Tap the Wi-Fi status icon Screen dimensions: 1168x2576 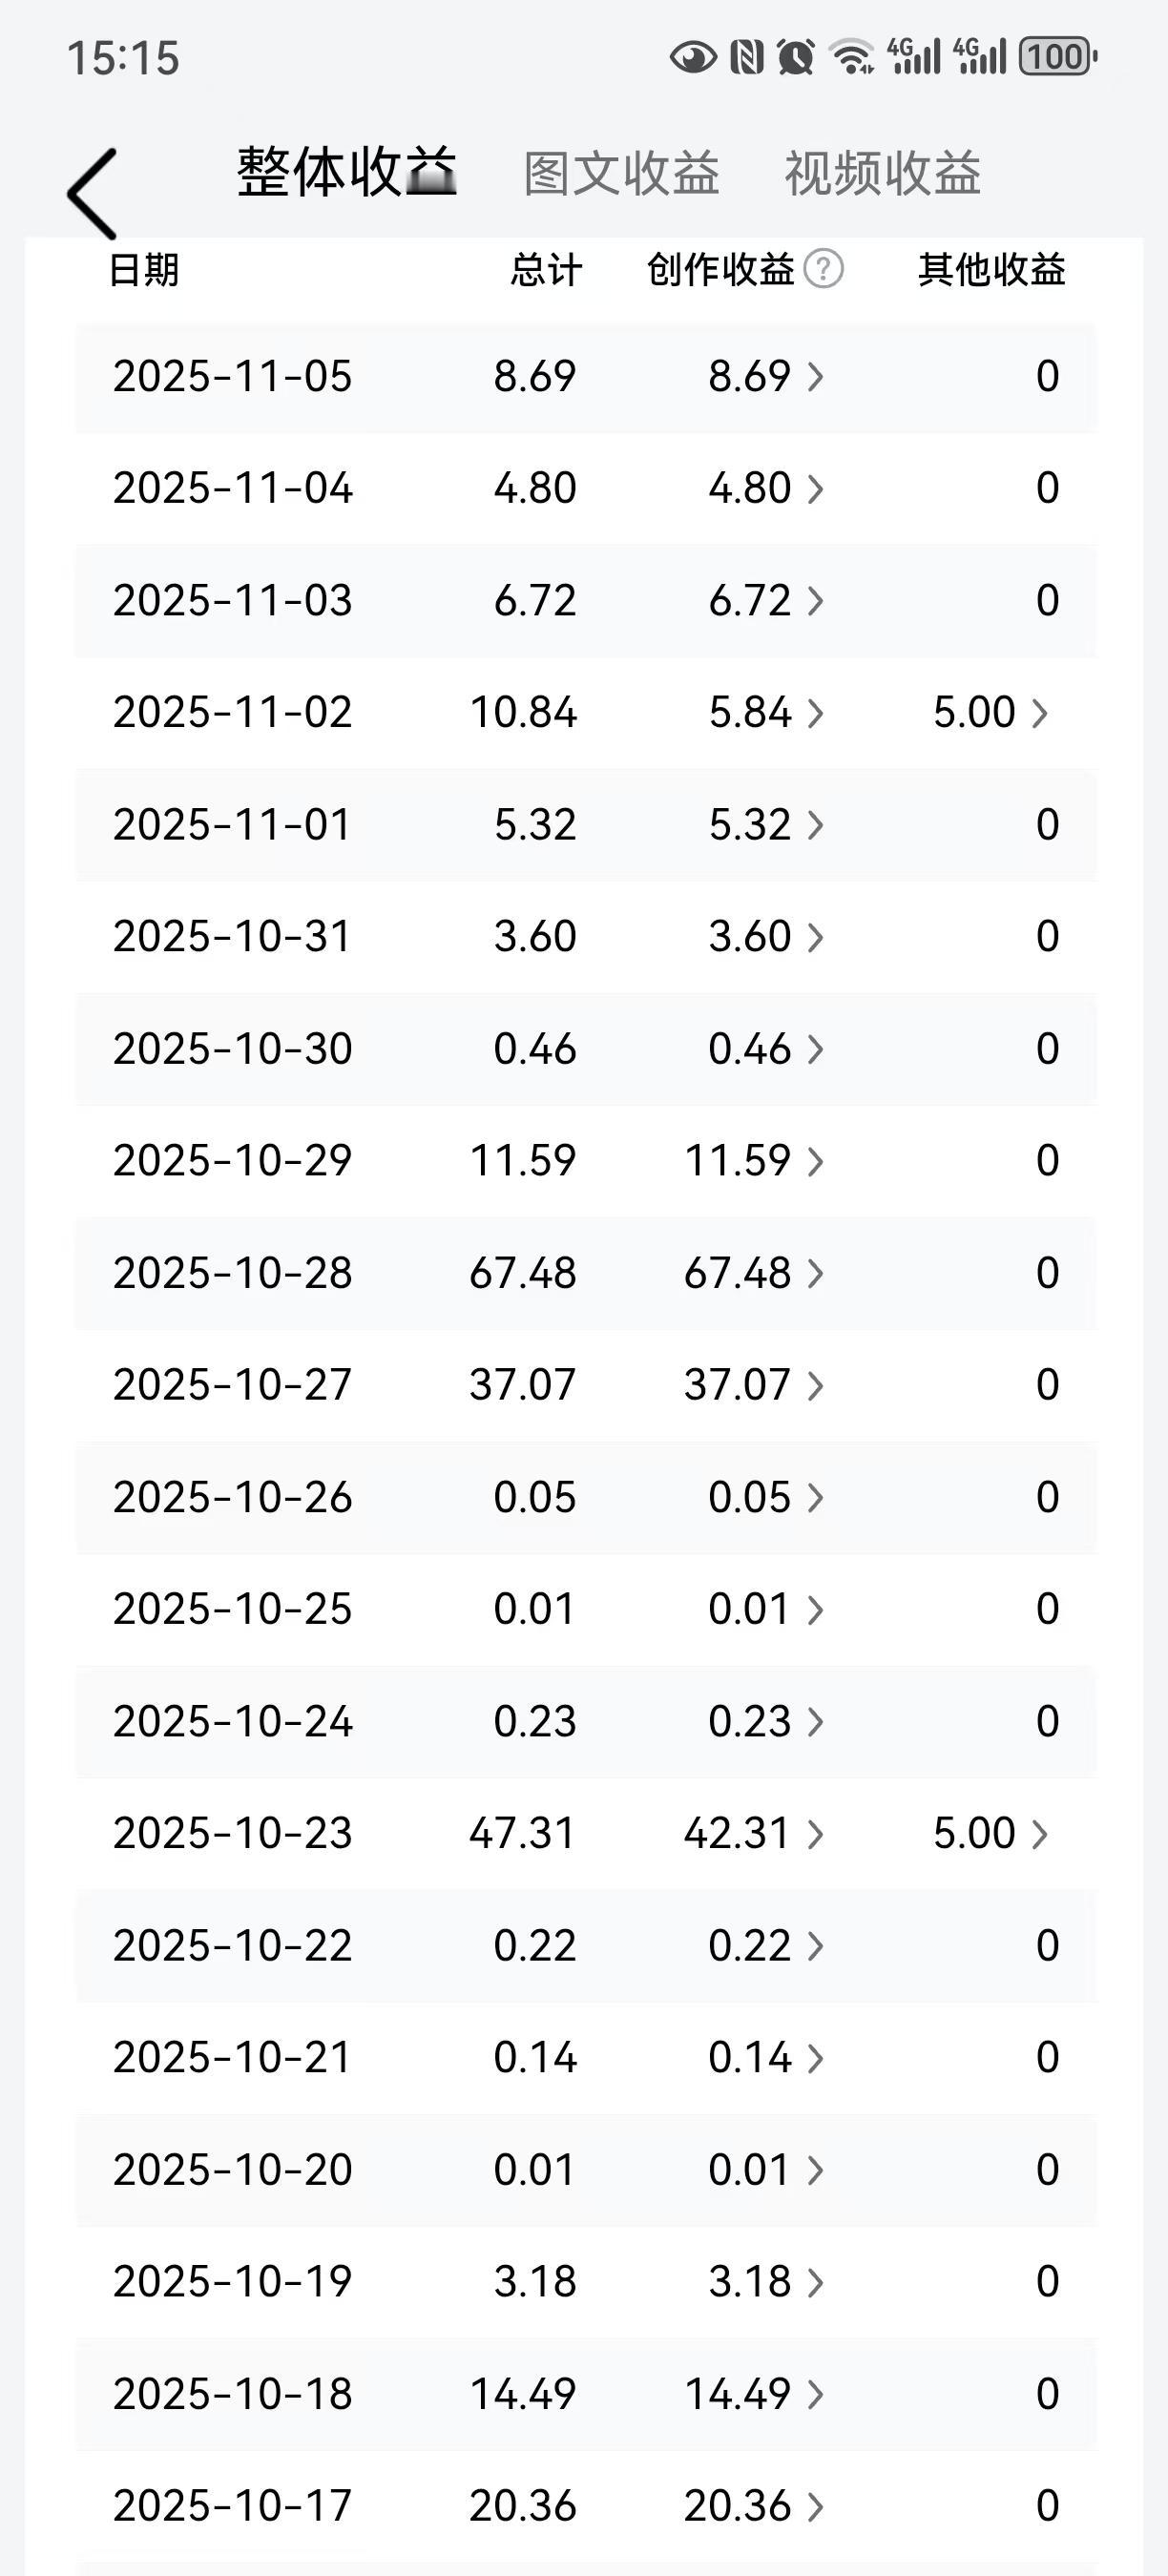(853, 57)
